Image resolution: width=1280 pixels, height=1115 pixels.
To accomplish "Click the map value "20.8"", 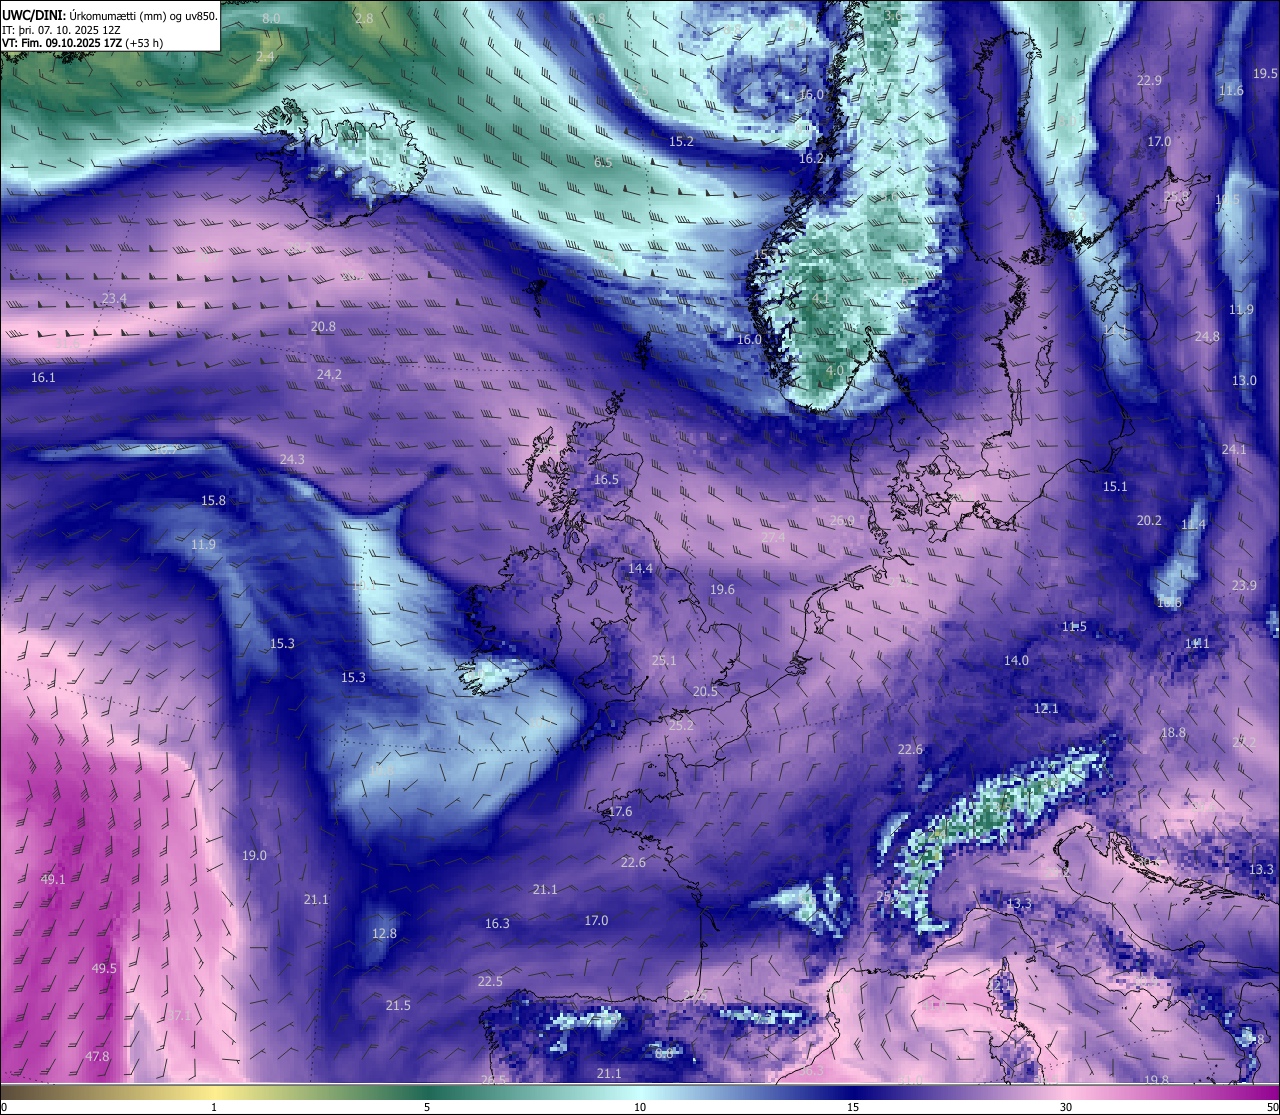I will pyautogui.click(x=323, y=327).
